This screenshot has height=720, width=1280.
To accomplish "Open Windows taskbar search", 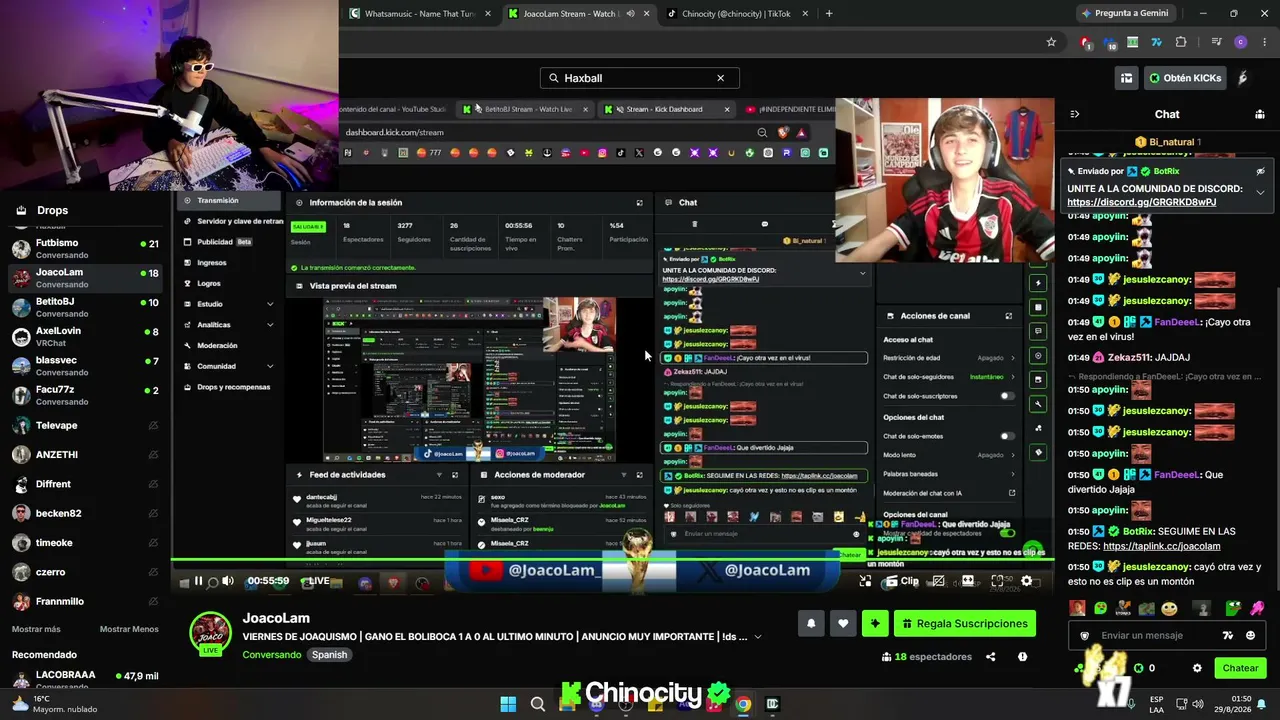I will pyautogui.click(x=538, y=704).
